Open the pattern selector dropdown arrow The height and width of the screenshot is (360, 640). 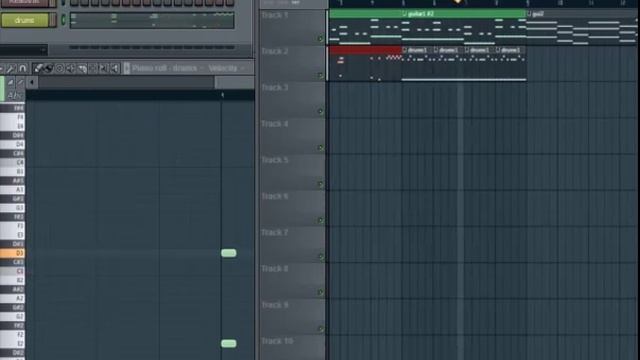43,50
